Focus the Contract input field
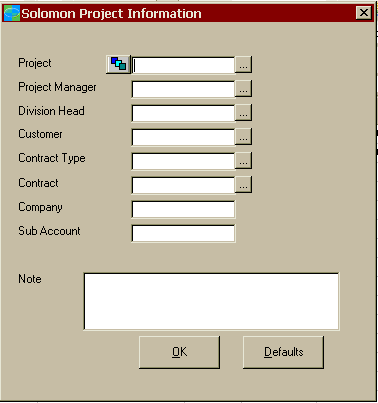This screenshot has width=378, height=403. click(x=183, y=185)
